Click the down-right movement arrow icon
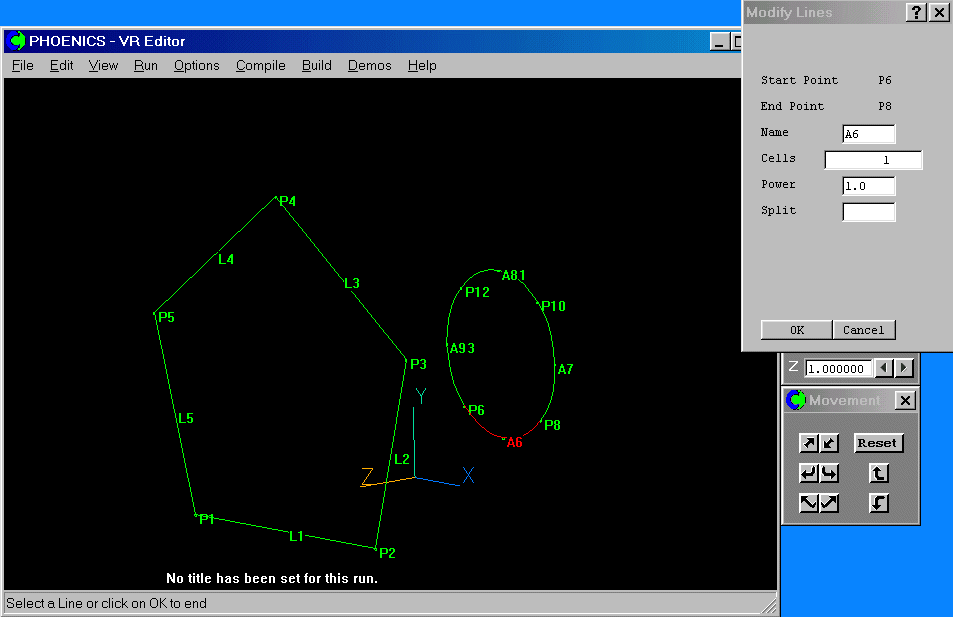Image resolution: width=953 pixels, height=617 pixels. (827, 503)
